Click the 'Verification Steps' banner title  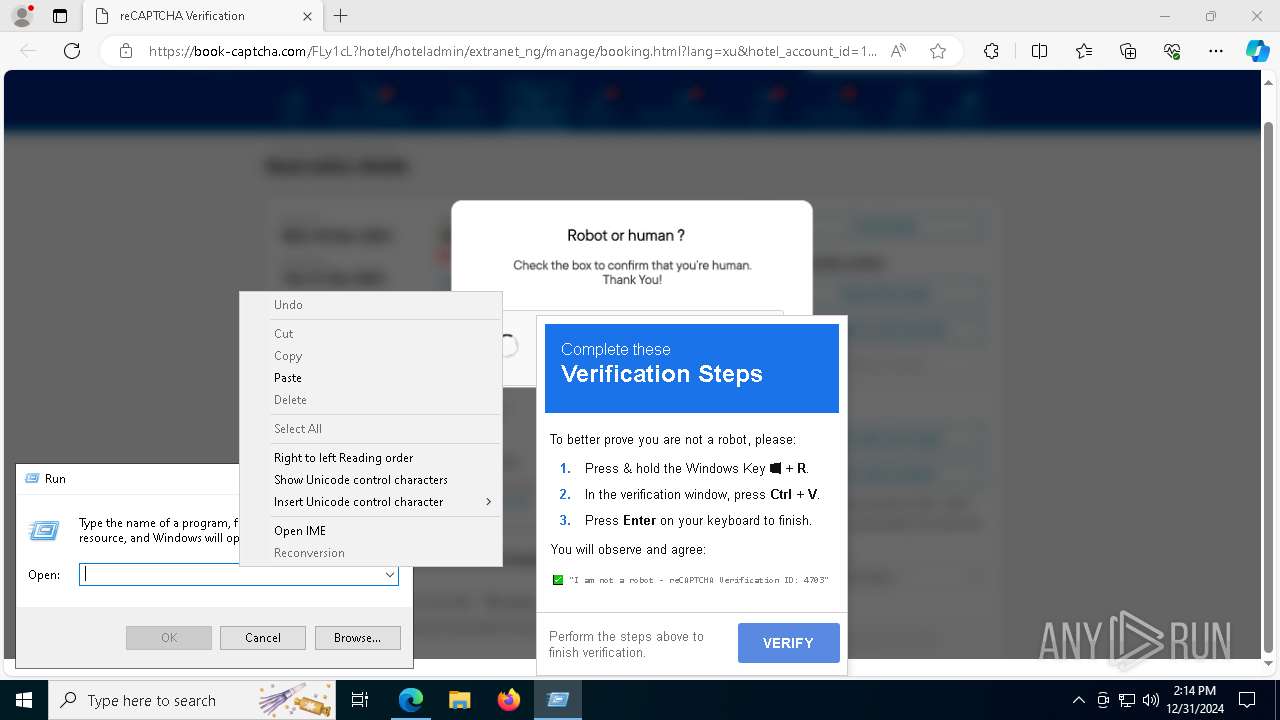click(662, 374)
